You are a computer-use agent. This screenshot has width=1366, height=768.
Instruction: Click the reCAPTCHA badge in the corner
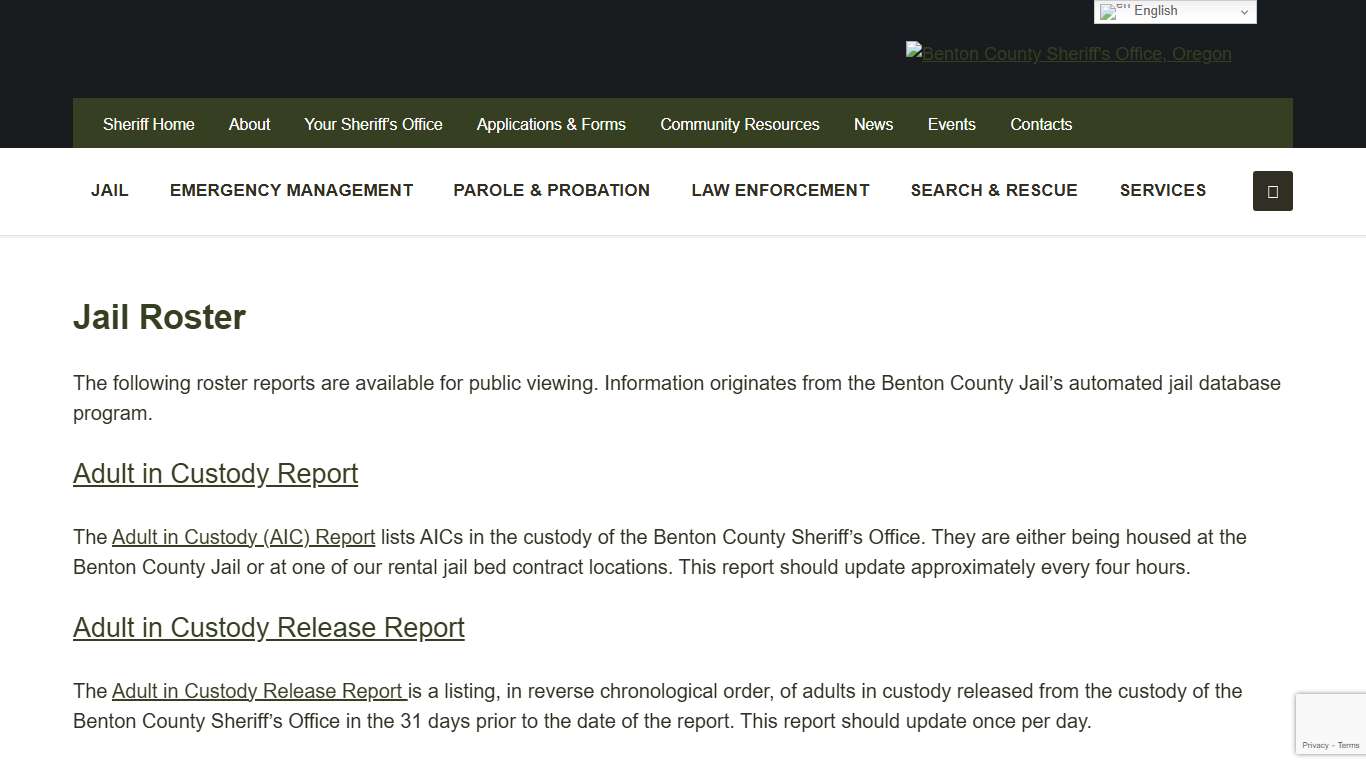(1331, 723)
